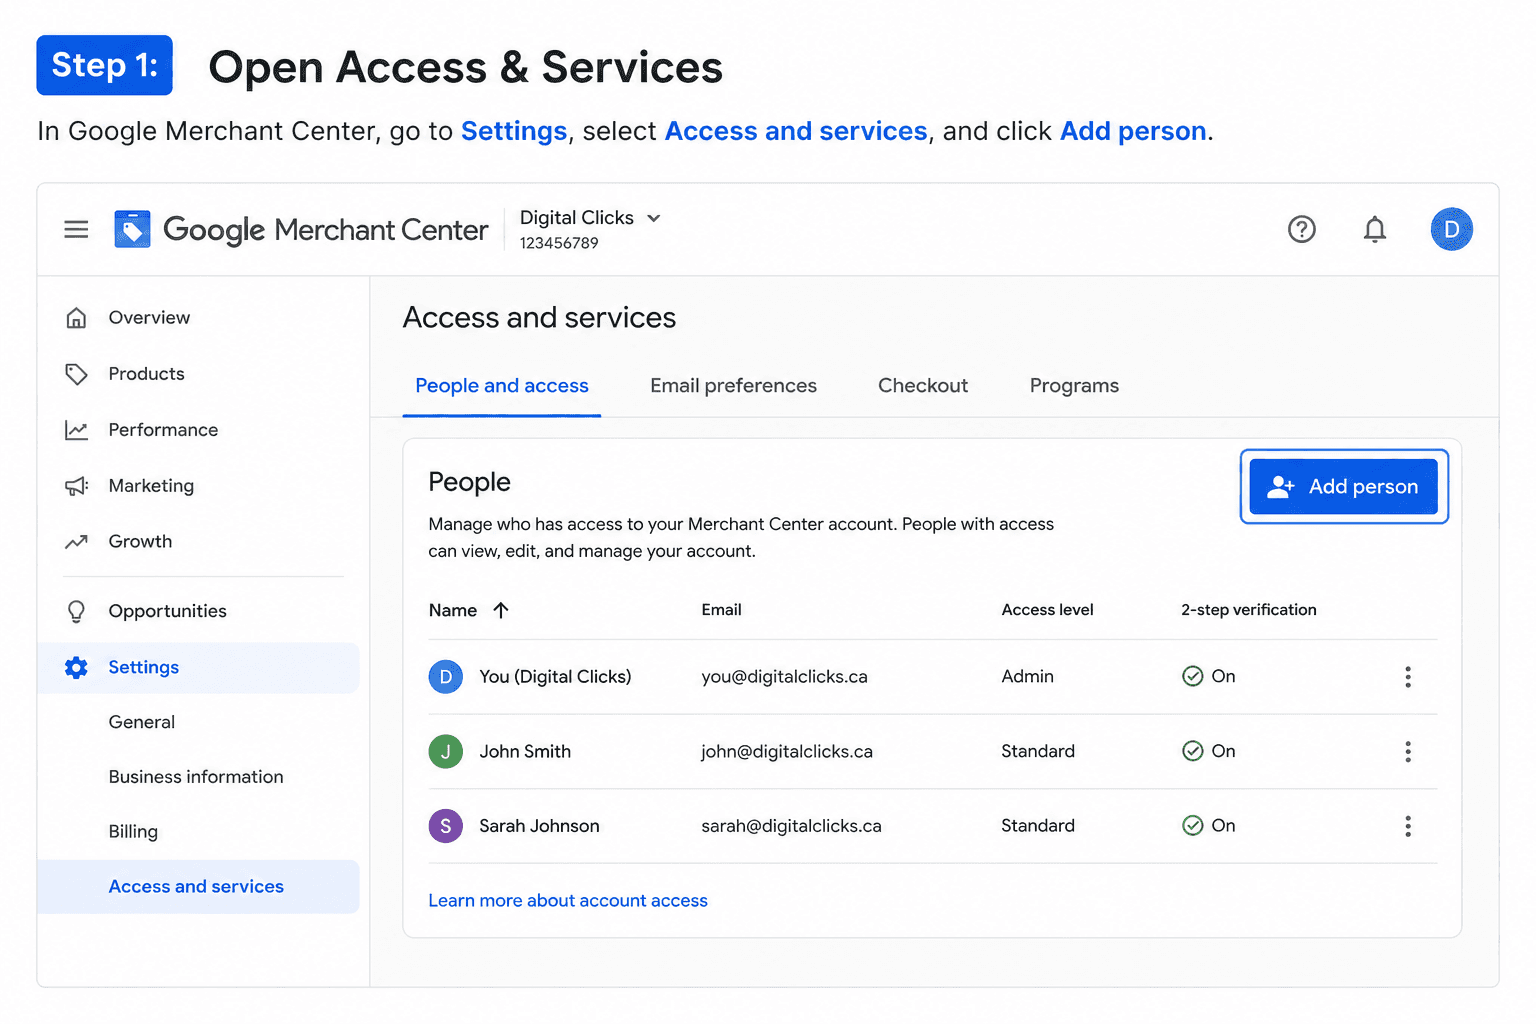Viewport: 1536px width, 1024px height.
Task: Click Sarah Johnson's Standard access level
Action: point(1038,826)
